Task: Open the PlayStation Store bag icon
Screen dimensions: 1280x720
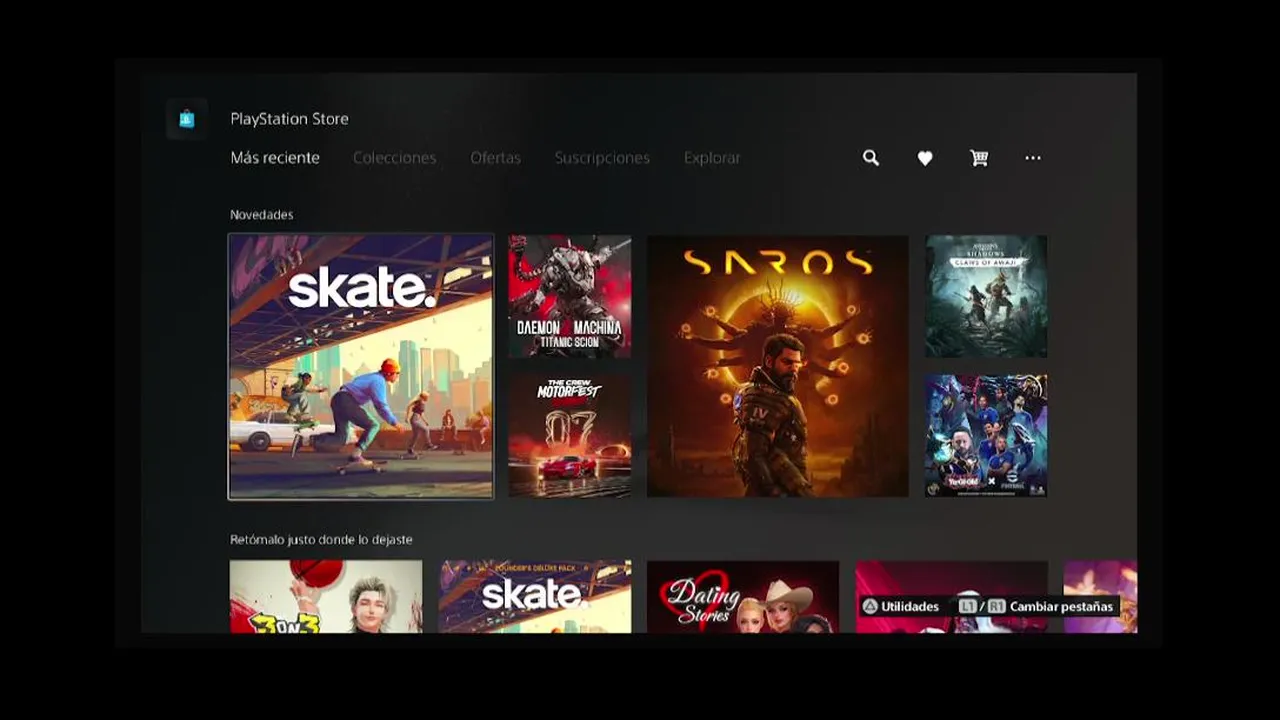Action: click(187, 119)
